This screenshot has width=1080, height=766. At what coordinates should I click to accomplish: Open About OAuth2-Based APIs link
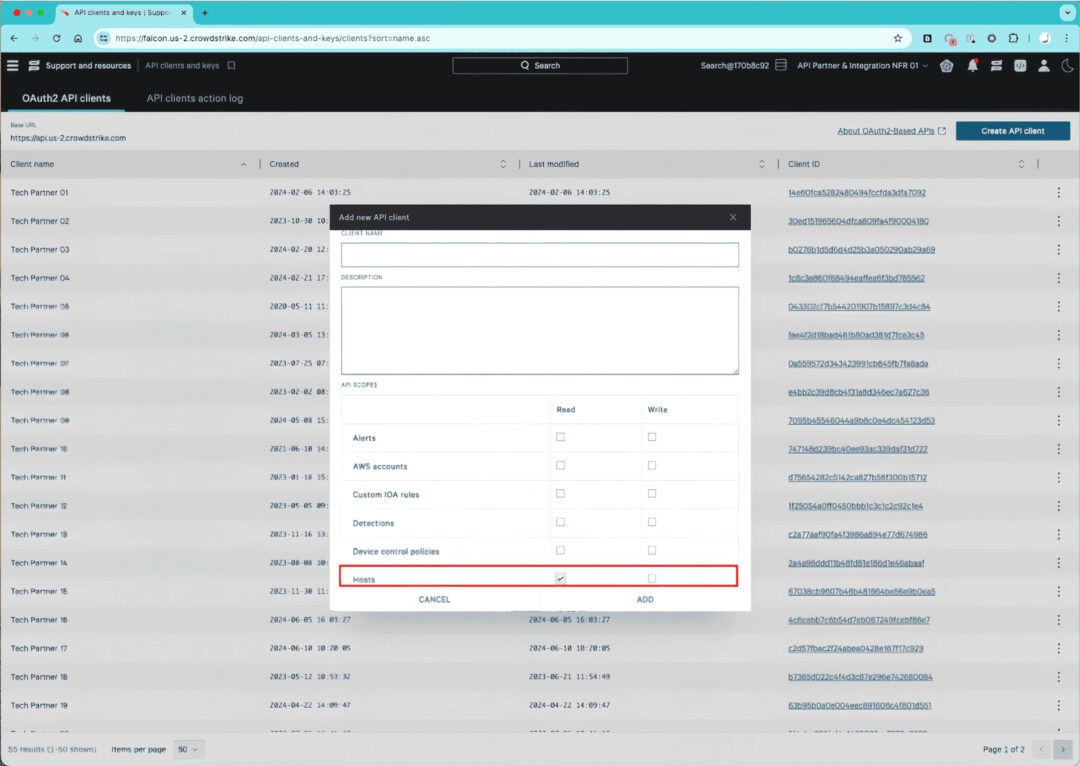[x=891, y=131]
